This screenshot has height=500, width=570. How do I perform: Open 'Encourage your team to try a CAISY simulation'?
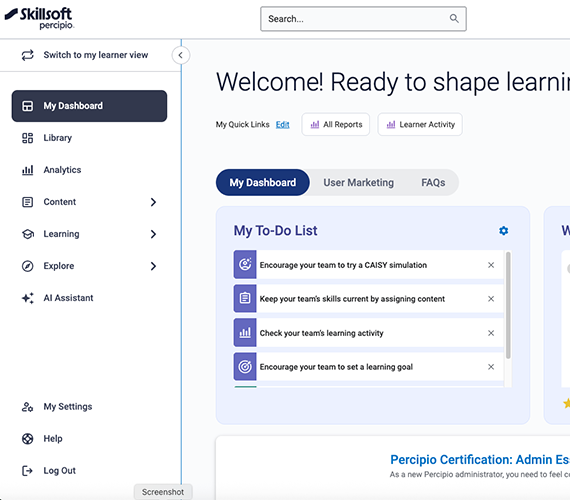click(x=343, y=265)
